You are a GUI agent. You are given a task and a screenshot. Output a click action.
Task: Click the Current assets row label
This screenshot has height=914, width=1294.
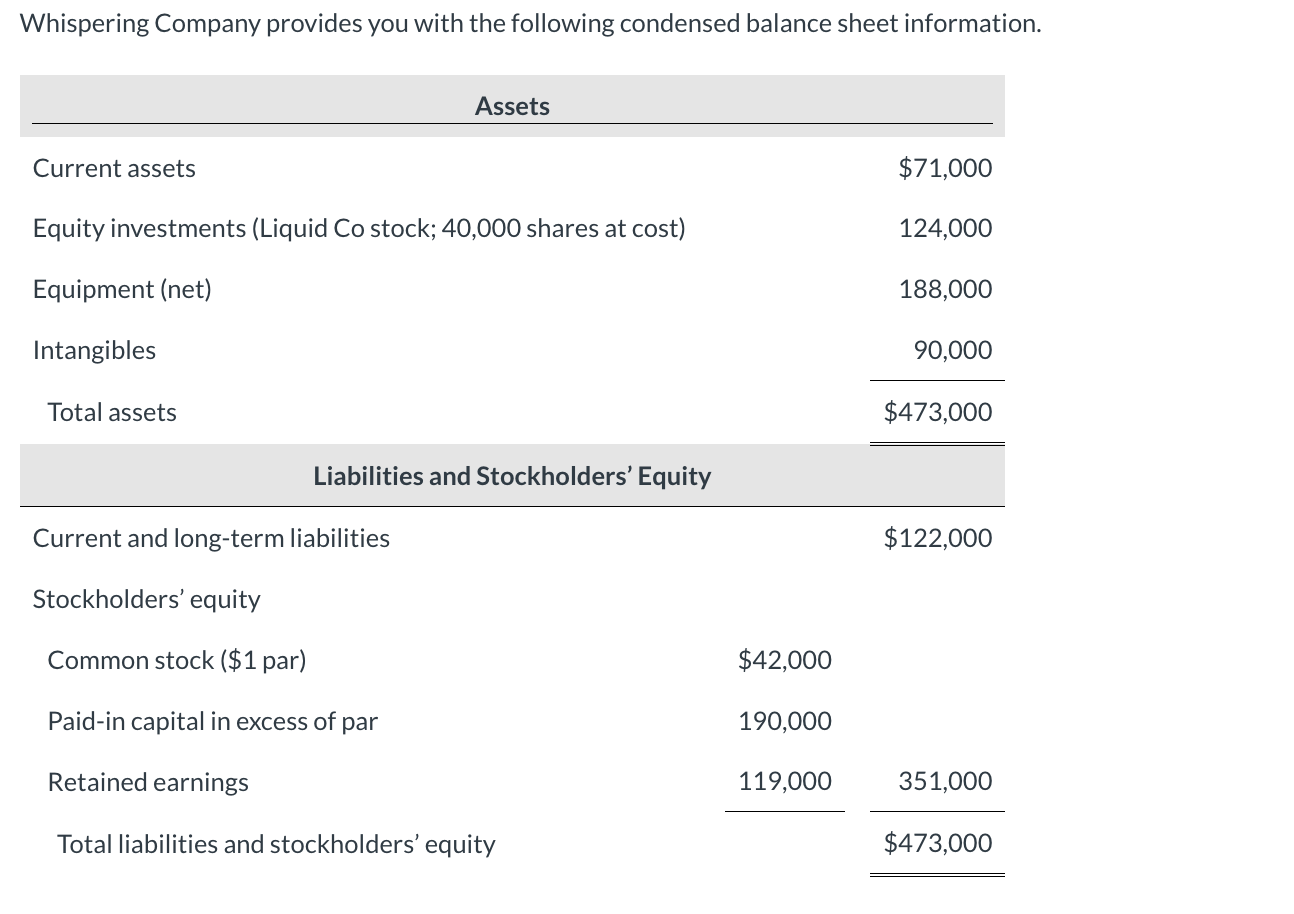pyautogui.click(x=114, y=168)
